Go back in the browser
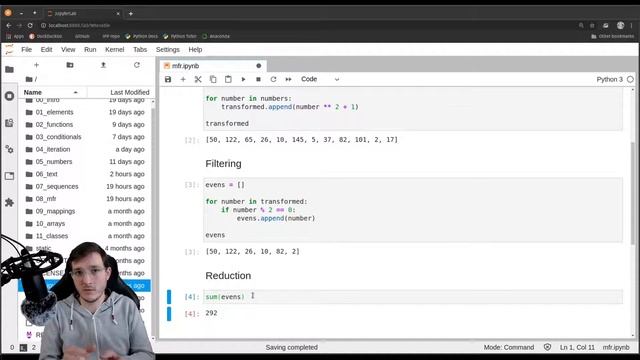 (x=9, y=25)
